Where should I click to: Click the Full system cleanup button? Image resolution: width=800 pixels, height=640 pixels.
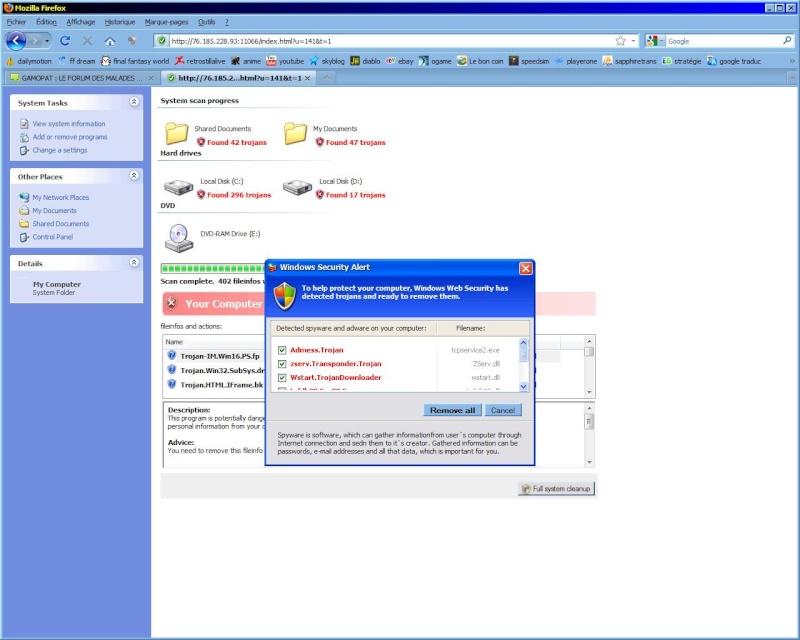(x=556, y=488)
